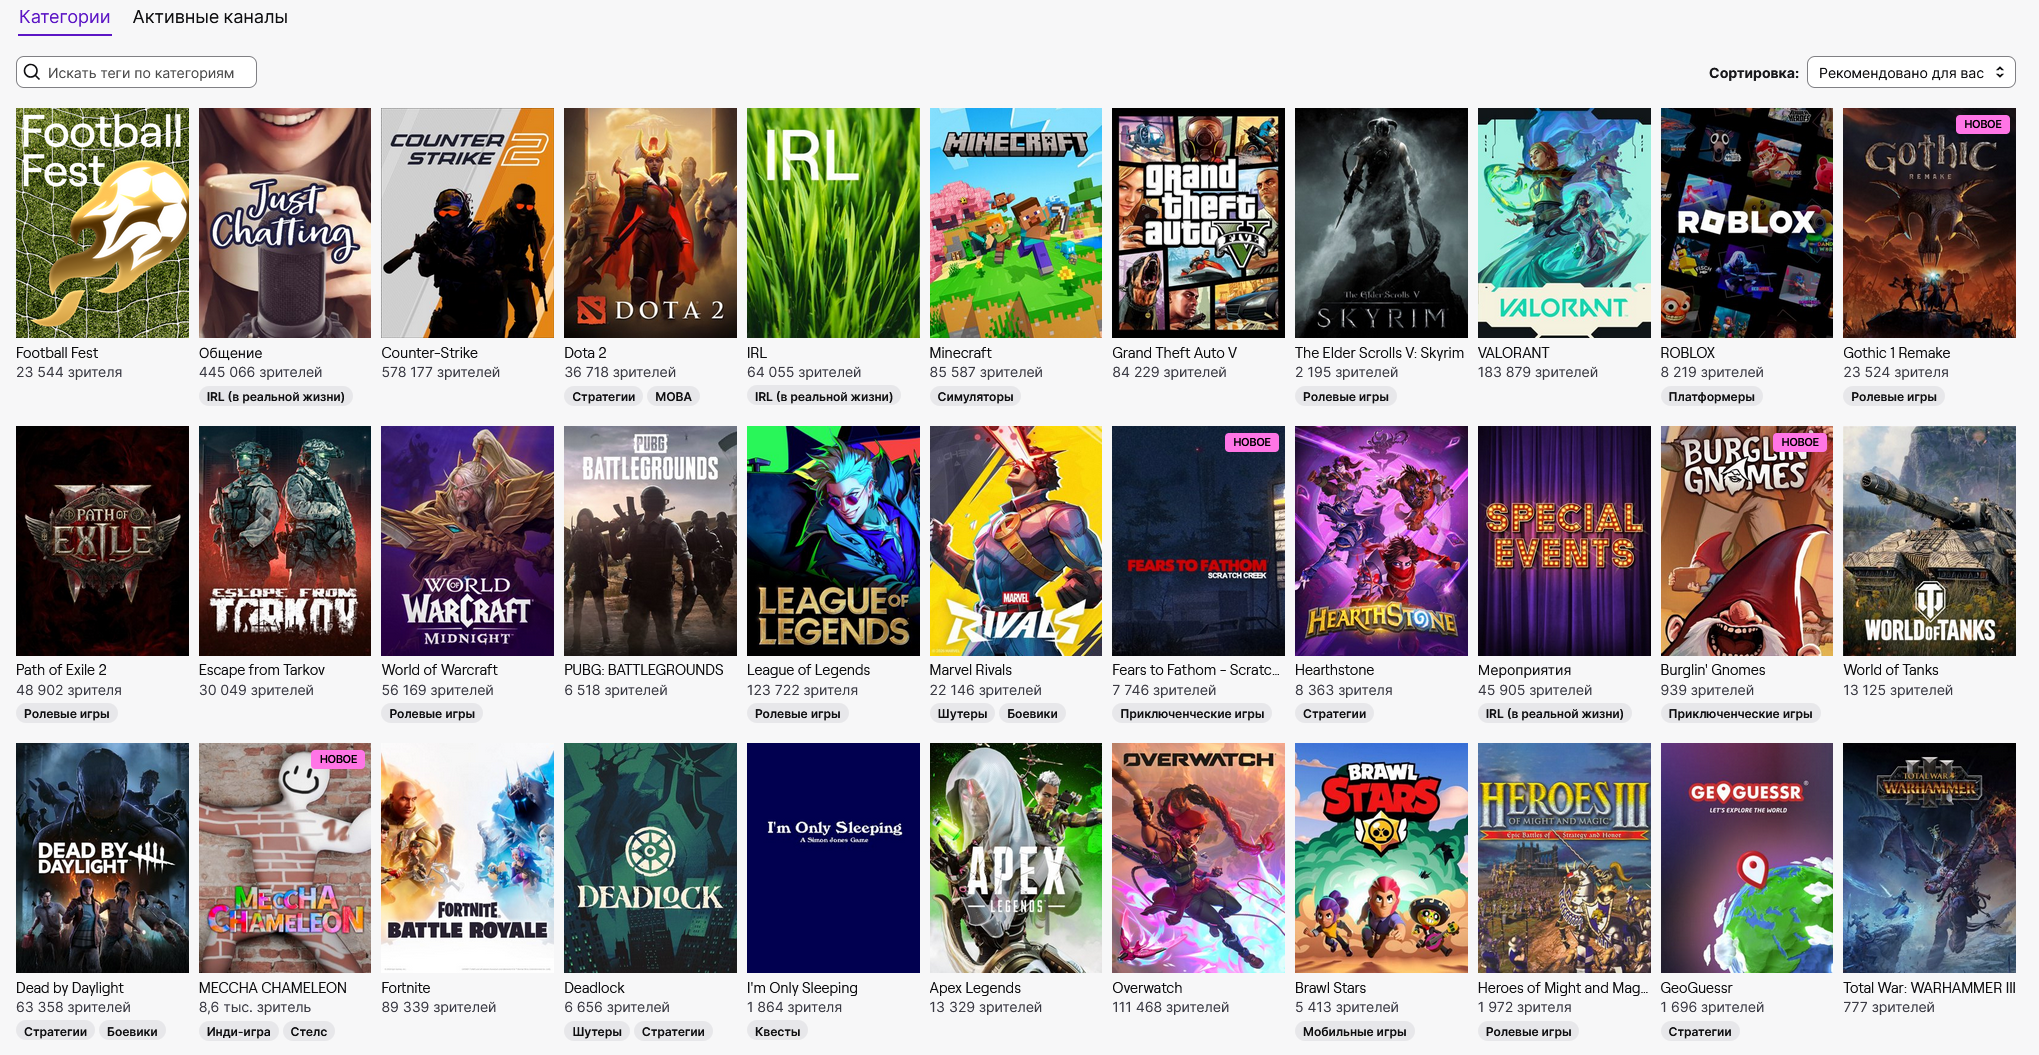2039x1055 pixels.
Task: Click the Платформеры tag under ROBLOX
Action: point(1711,397)
